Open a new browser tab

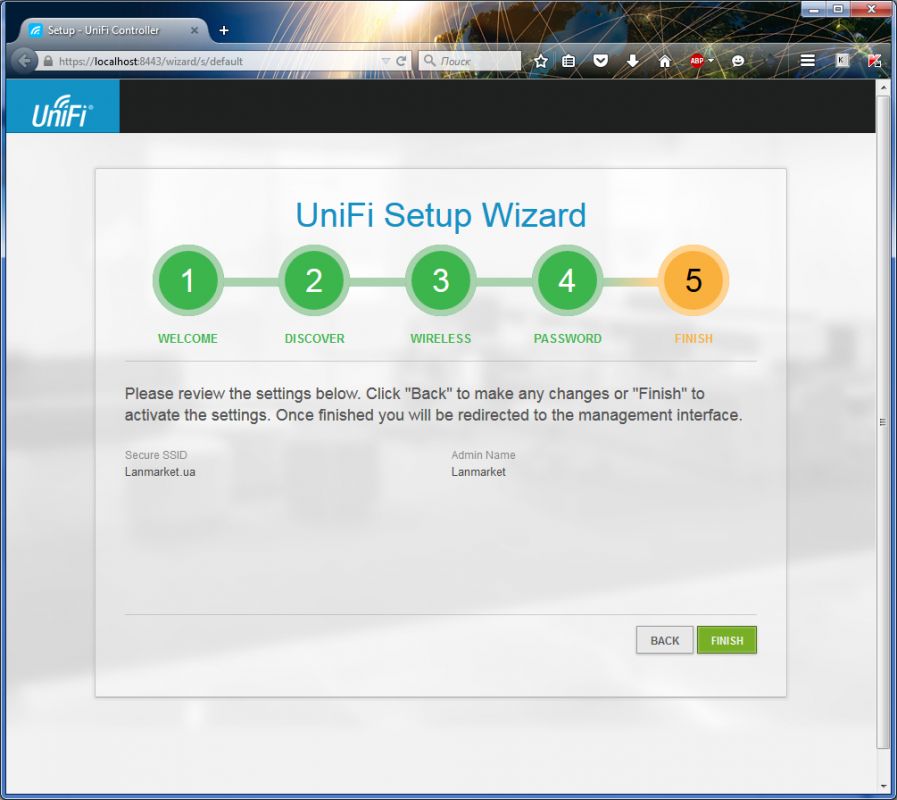[x=224, y=30]
